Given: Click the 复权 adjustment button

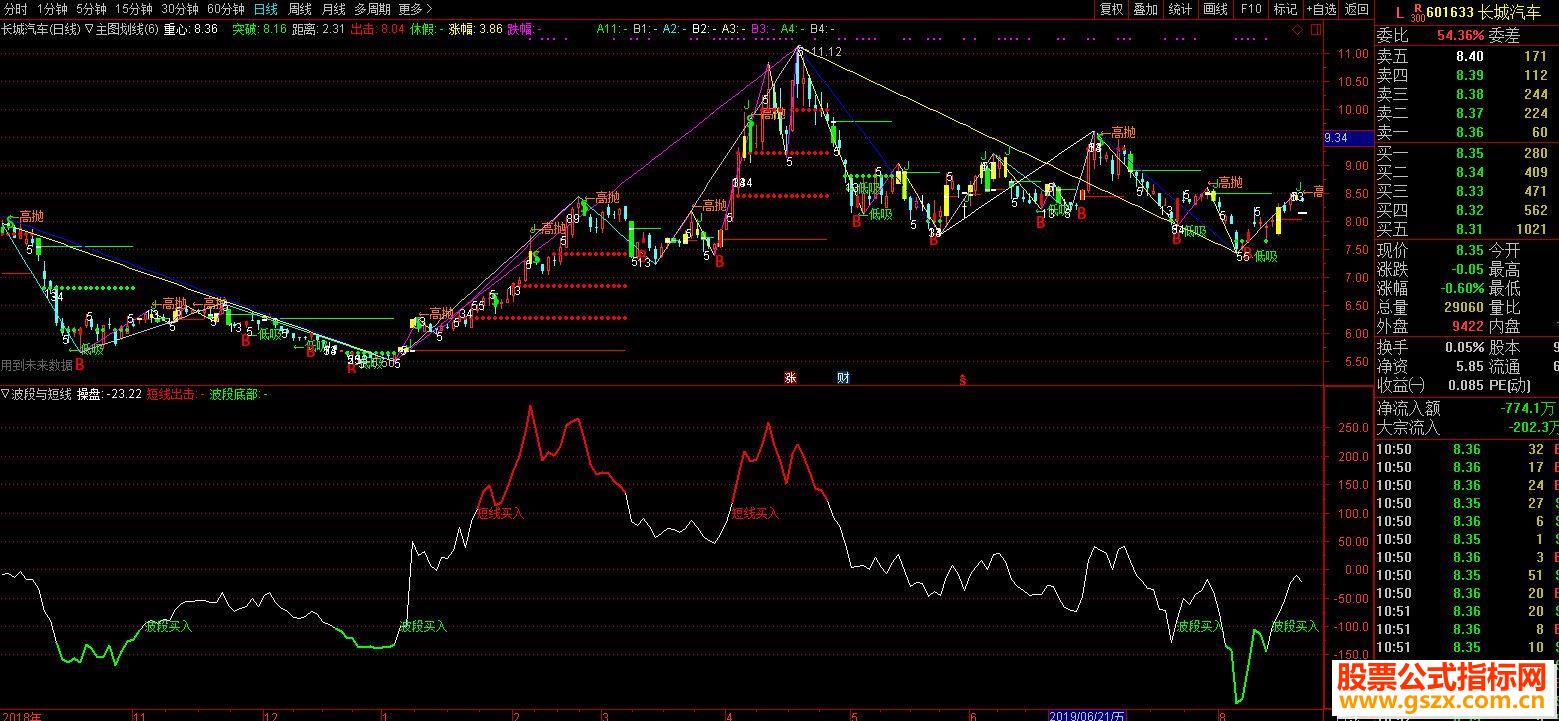Looking at the screenshot, I should [1111, 9].
